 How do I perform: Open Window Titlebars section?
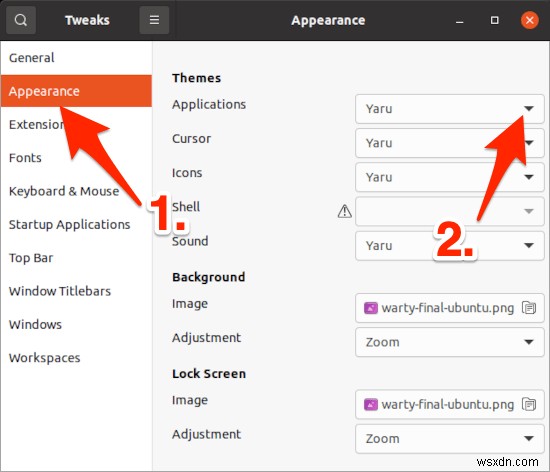pyautogui.click(x=76, y=291)
